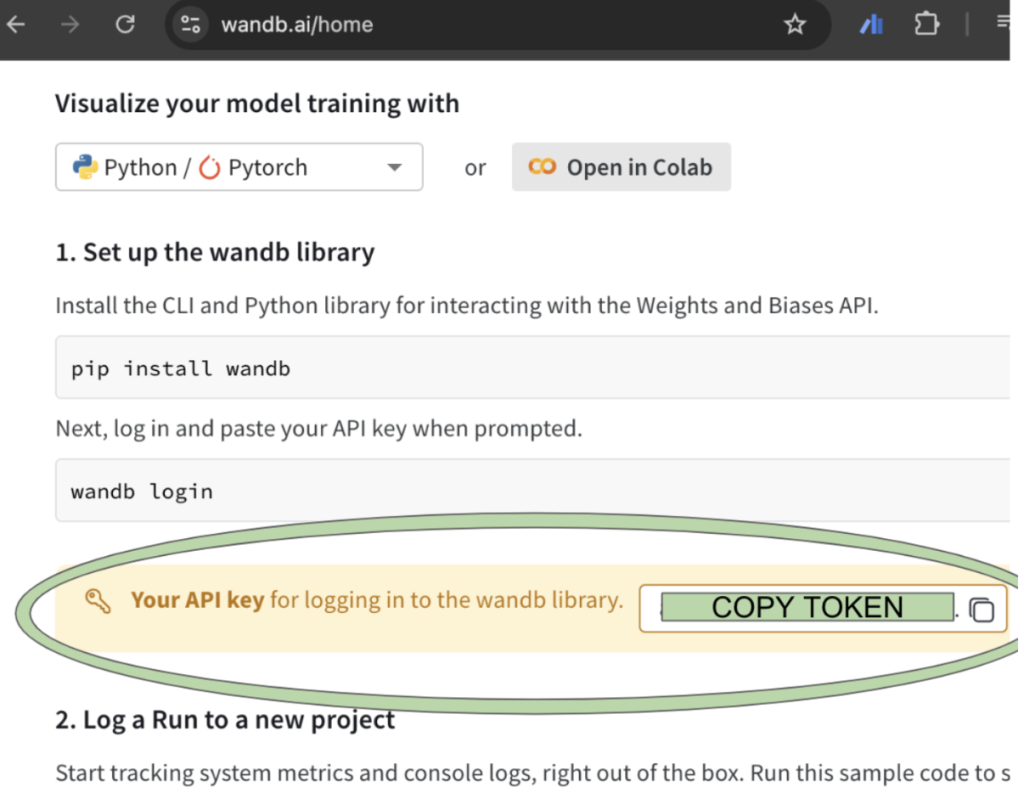The height and width of the screenshot is (798, 1024).
Task: Click the browser forward arrow
Action: pos(69,25)
